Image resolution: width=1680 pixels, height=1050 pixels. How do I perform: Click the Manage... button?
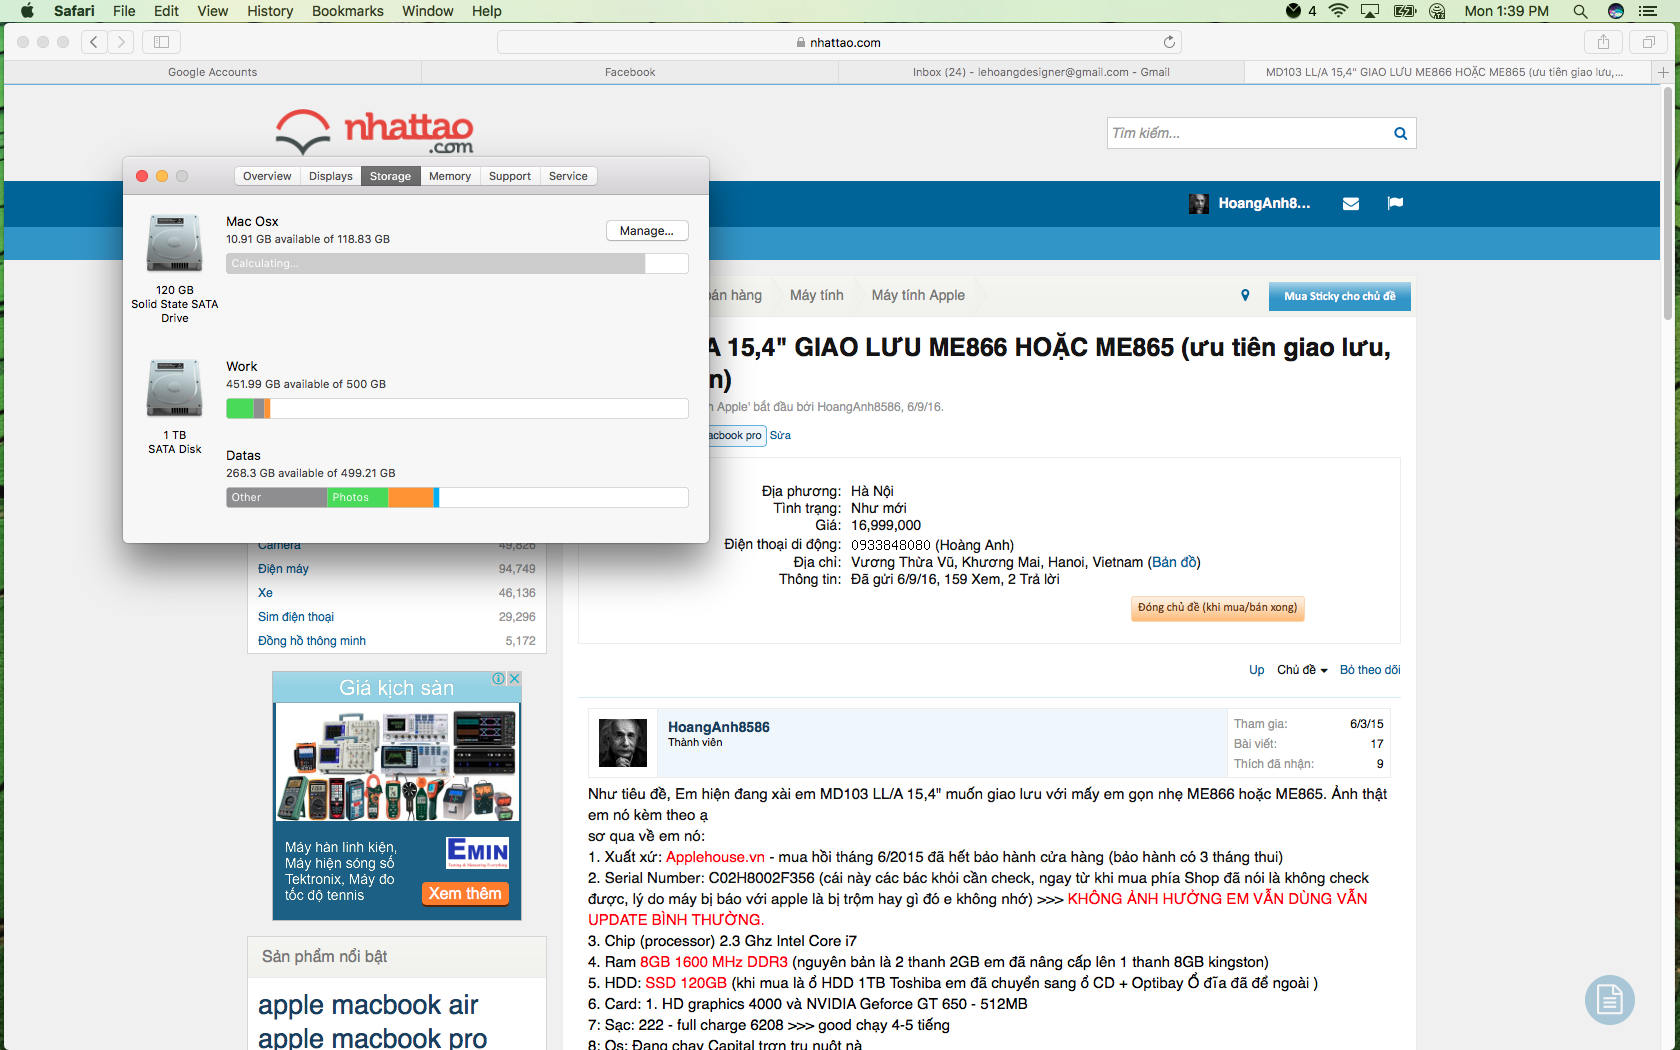click(646, 231)
